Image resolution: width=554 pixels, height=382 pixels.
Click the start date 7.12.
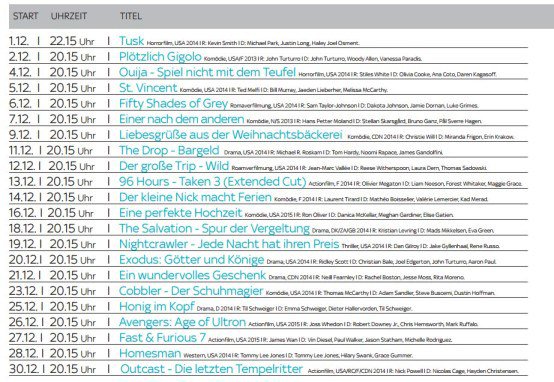pos(19,119)
